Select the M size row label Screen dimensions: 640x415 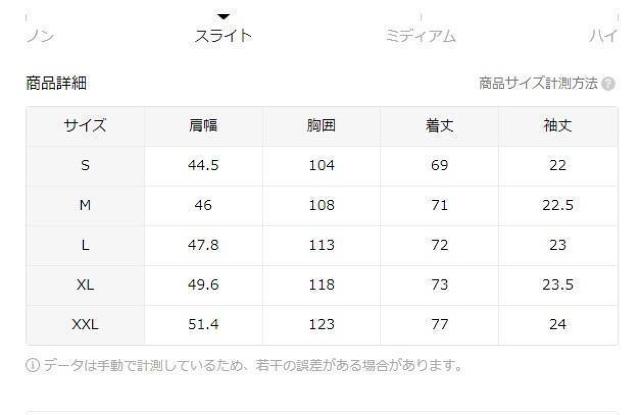85,205
